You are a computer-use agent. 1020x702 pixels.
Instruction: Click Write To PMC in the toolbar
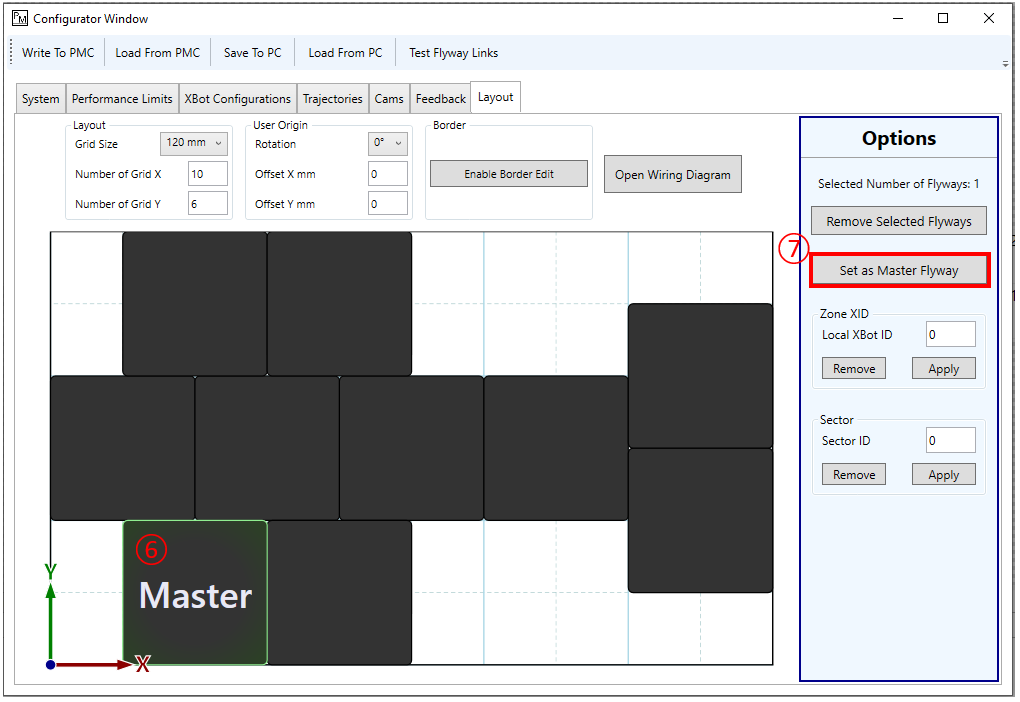tap(56, 52)
